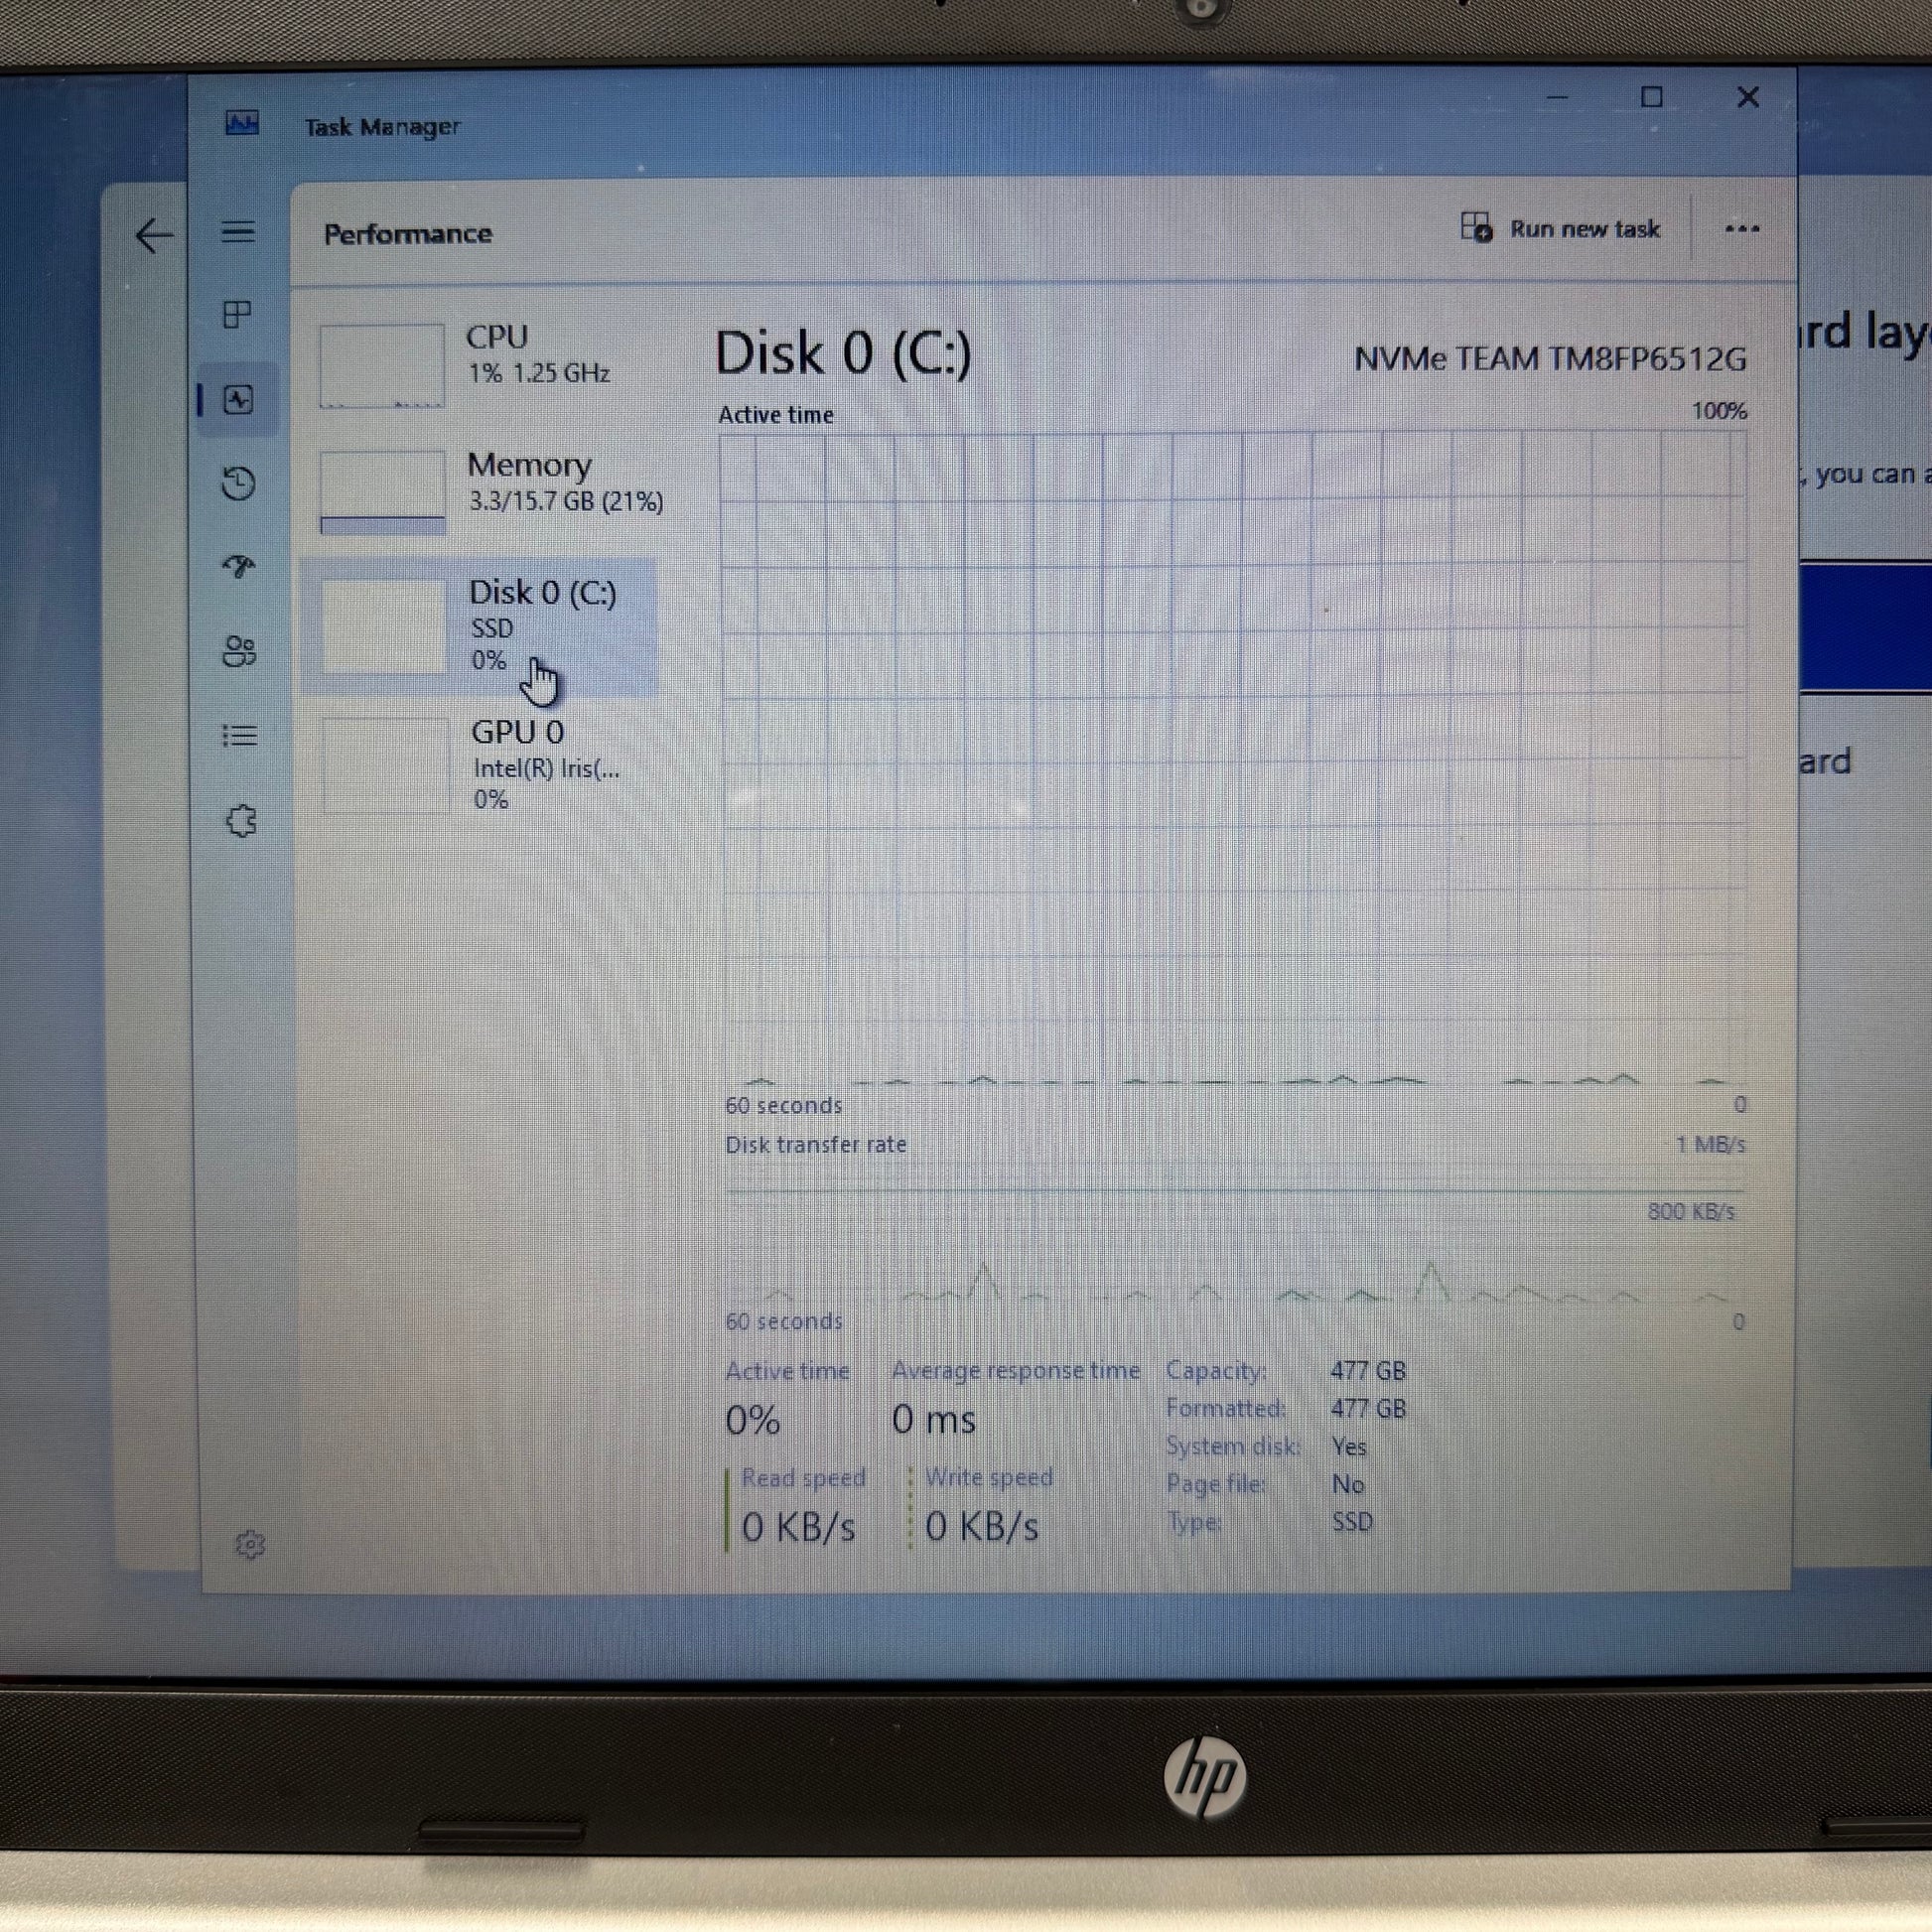Image resolution: width=1932 pixels, height=1932 pixels.
Task: Open the Processes page icon in sidebar
Action: pos(237,315)
